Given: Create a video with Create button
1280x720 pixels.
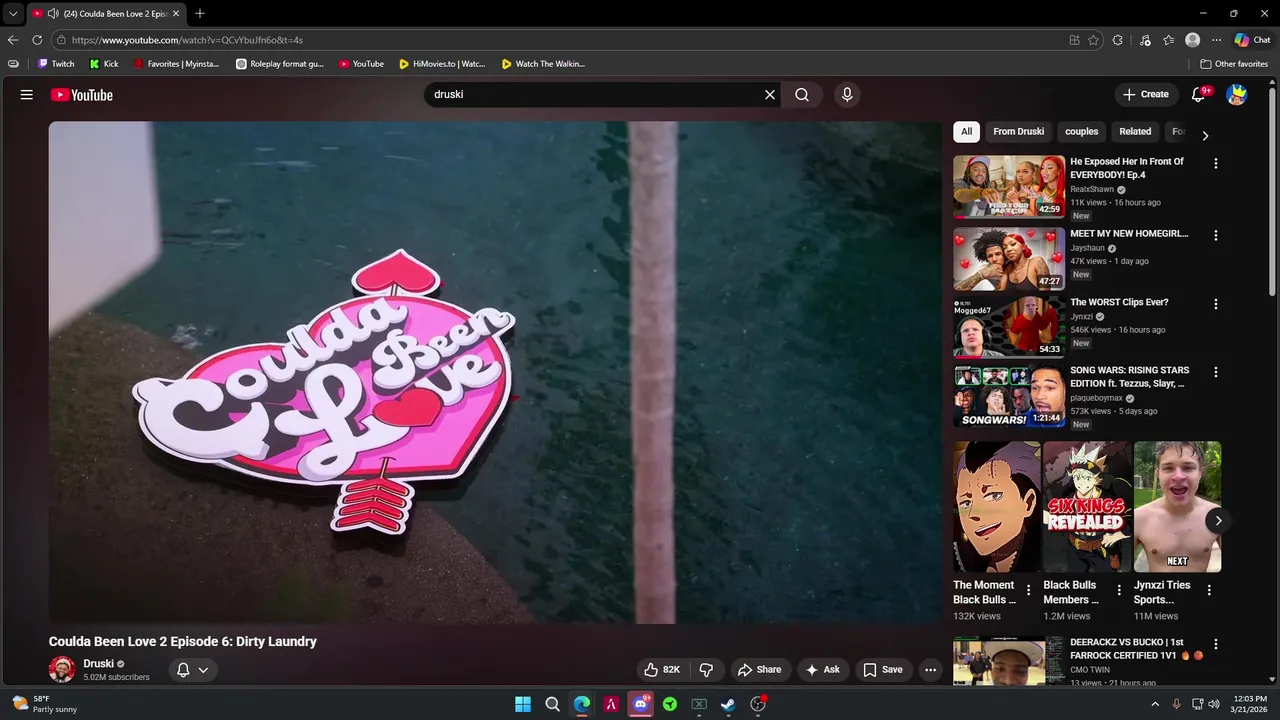Looking at the screenshot, I should [1146, 95].
